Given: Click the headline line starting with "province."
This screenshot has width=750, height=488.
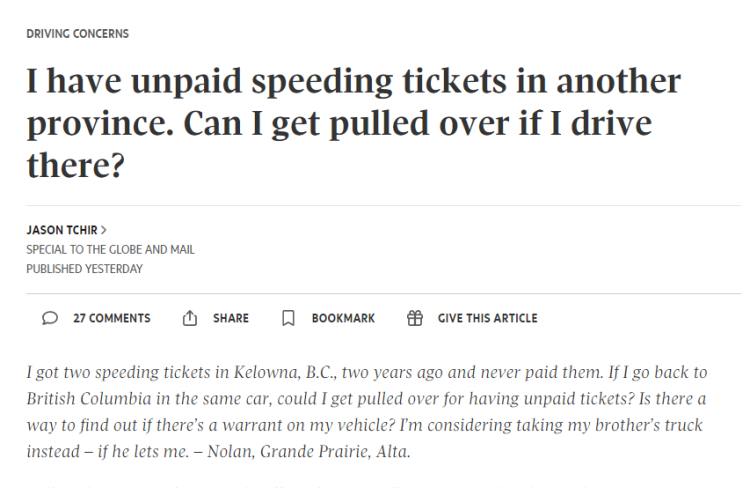Looking at the screenshot, I should coord(339,124).
